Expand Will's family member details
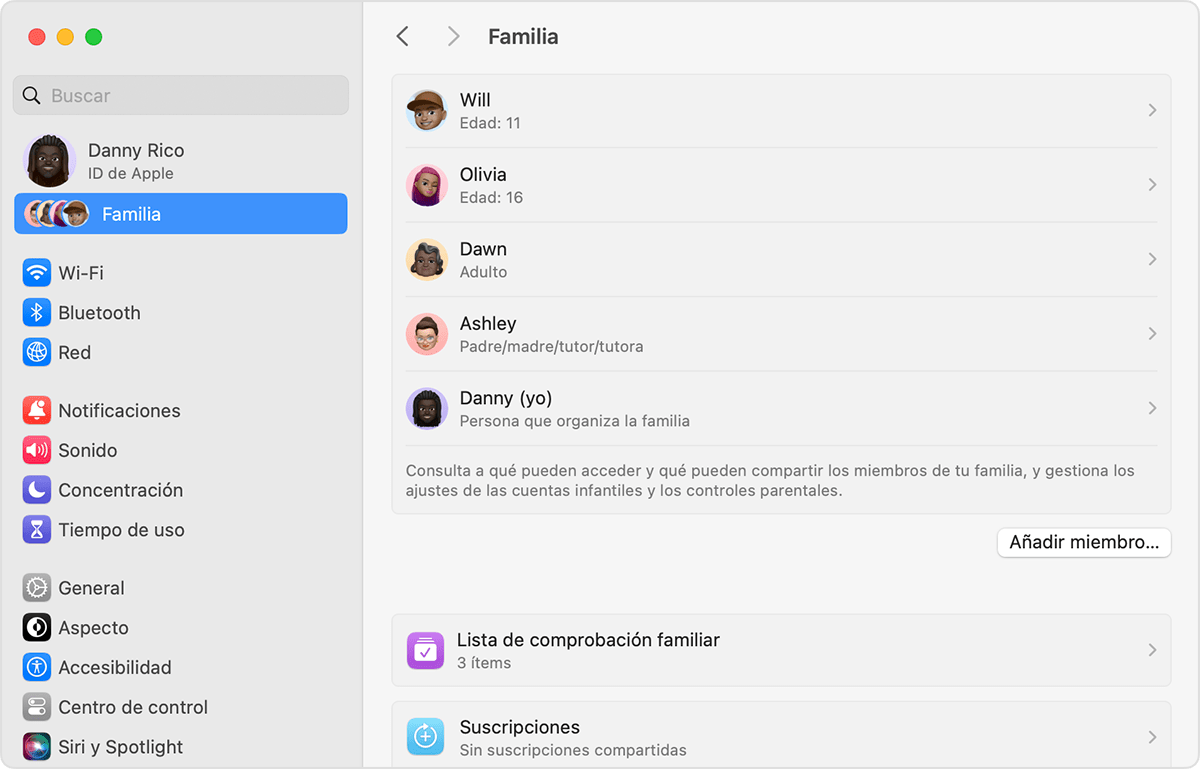The image size is (1200, 770). click(x=780, y=110)
